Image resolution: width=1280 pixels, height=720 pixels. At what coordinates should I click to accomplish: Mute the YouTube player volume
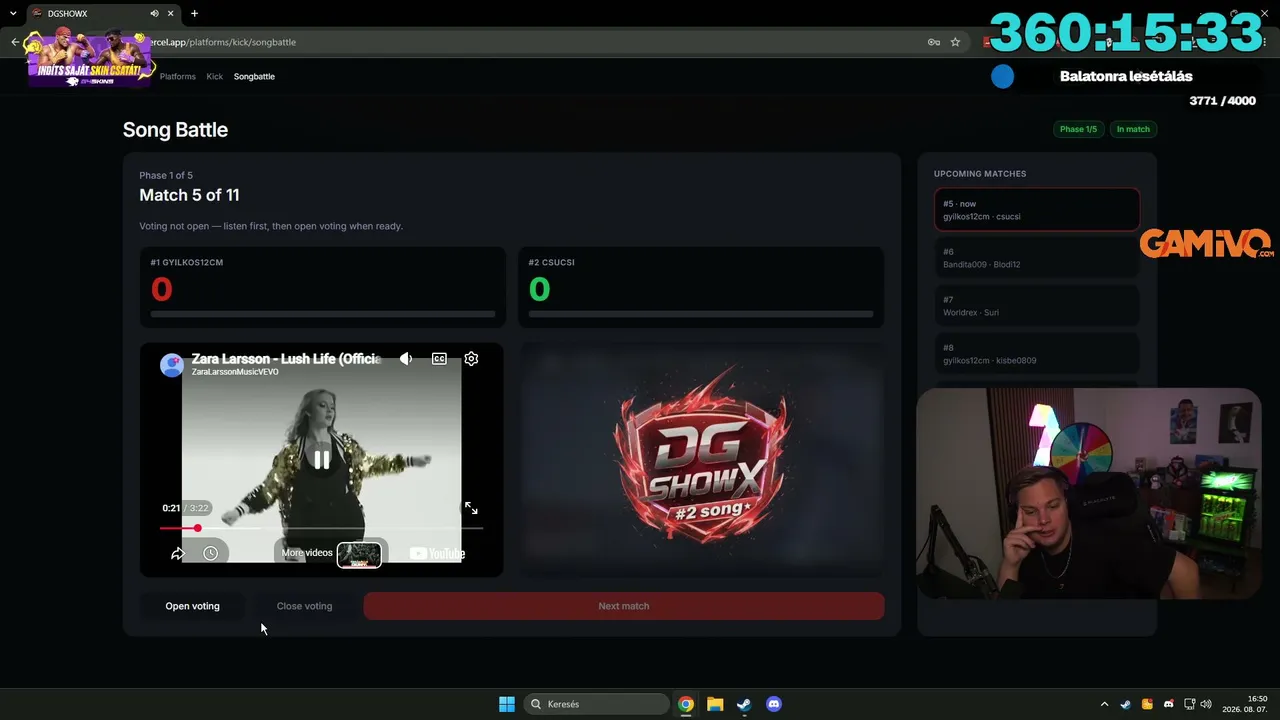tap(406, 359)
